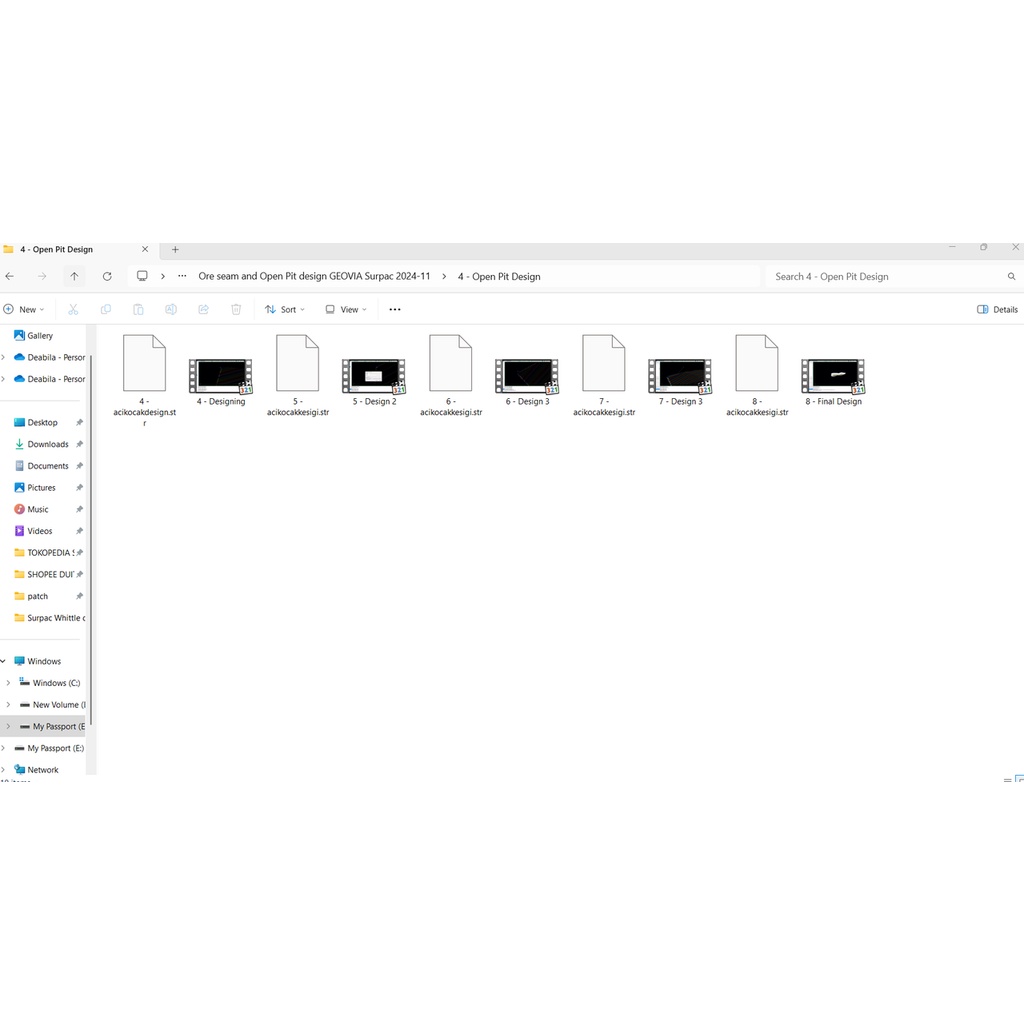Open the View dropdown
1024x1024 pixels.
346,310
